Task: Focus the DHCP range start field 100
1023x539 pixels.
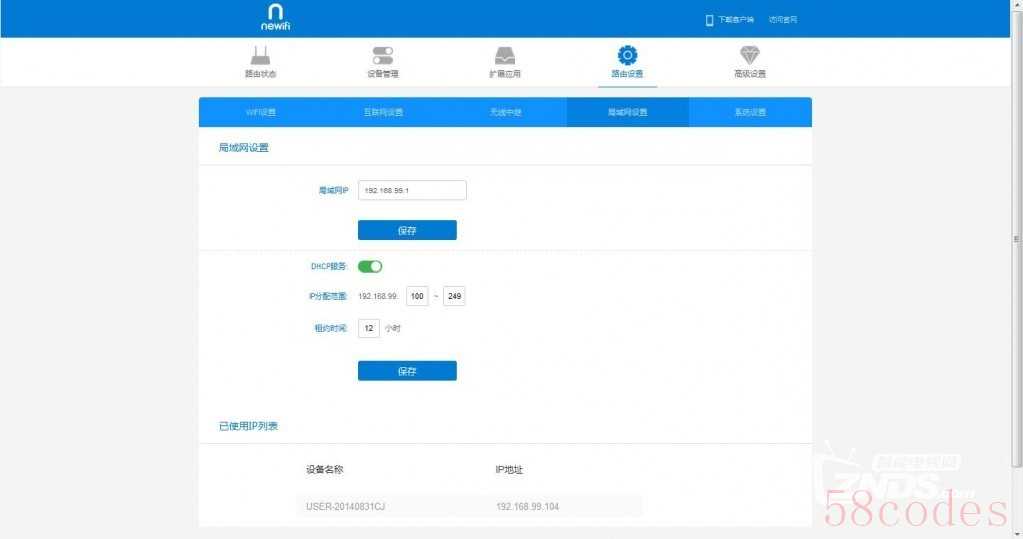Action: point(417,297)
